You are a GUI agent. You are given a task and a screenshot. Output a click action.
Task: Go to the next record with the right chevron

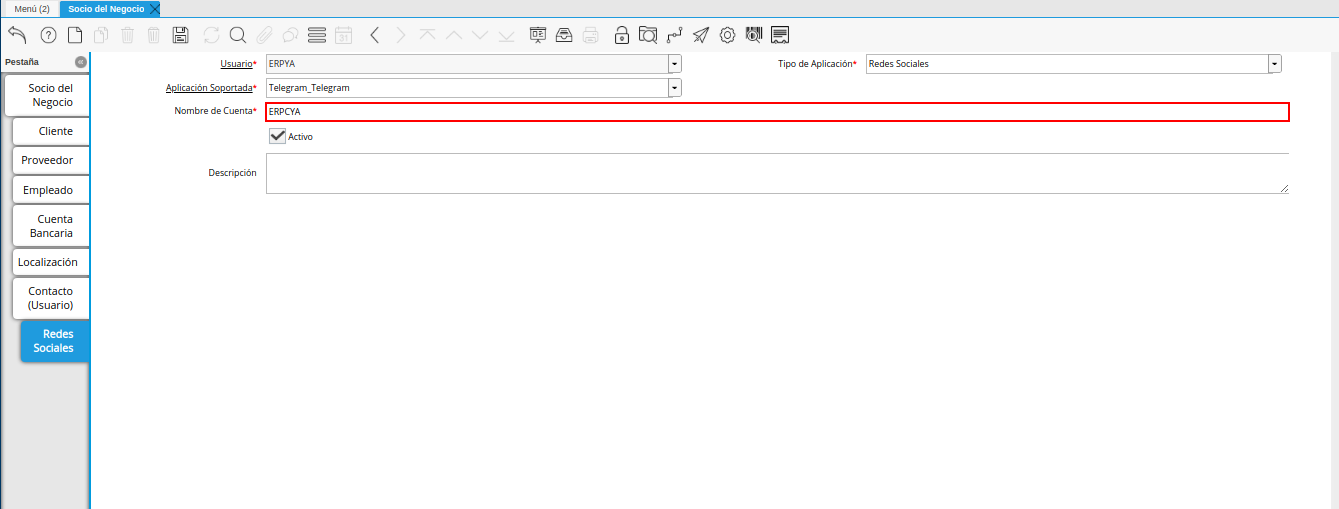401,35
